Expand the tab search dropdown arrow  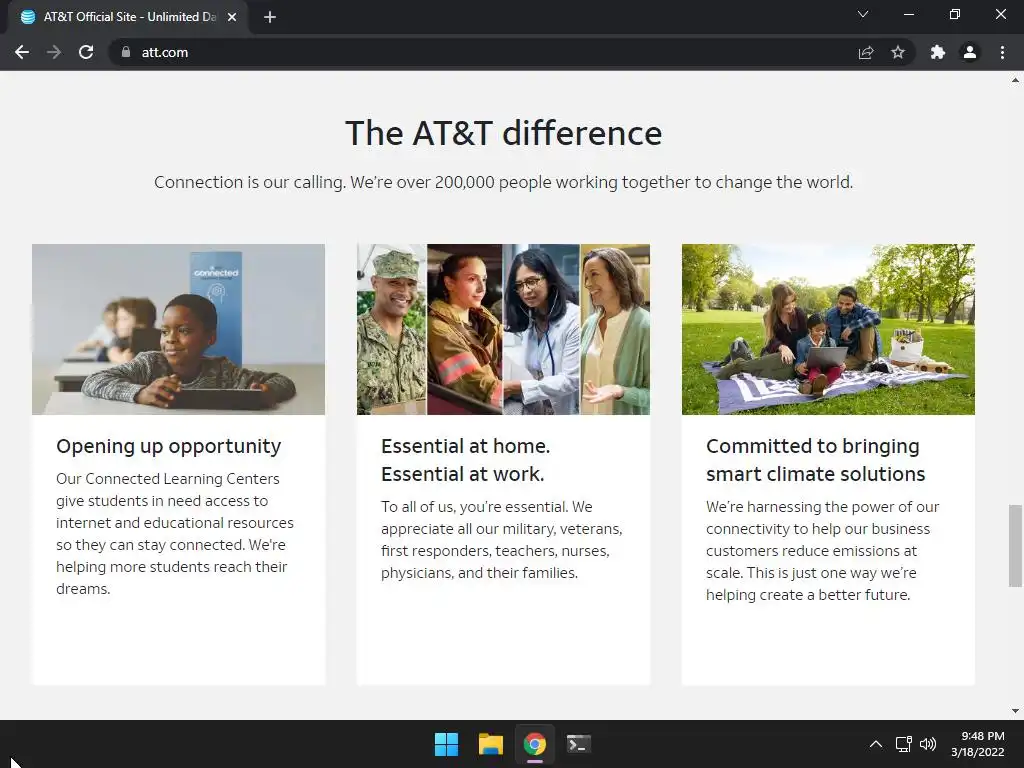click(863, 14)
